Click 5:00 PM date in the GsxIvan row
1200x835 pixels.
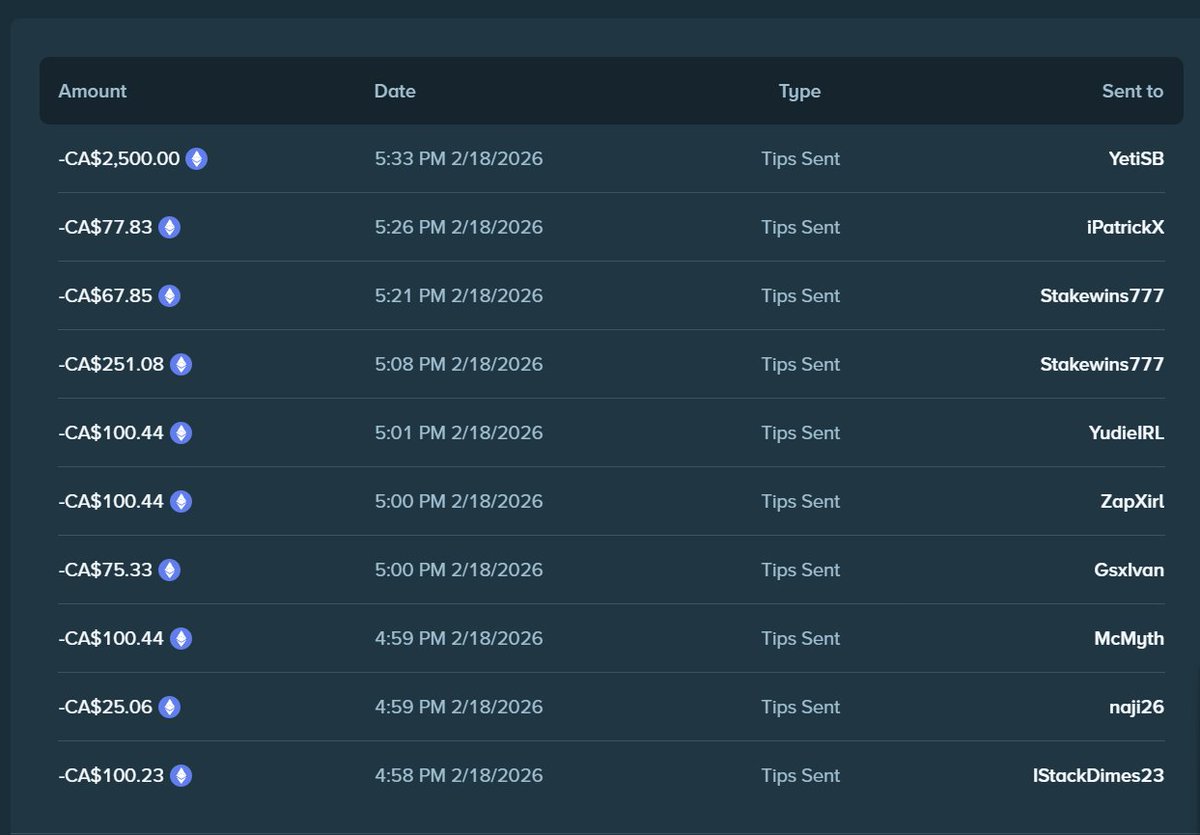tap(459, 570)
